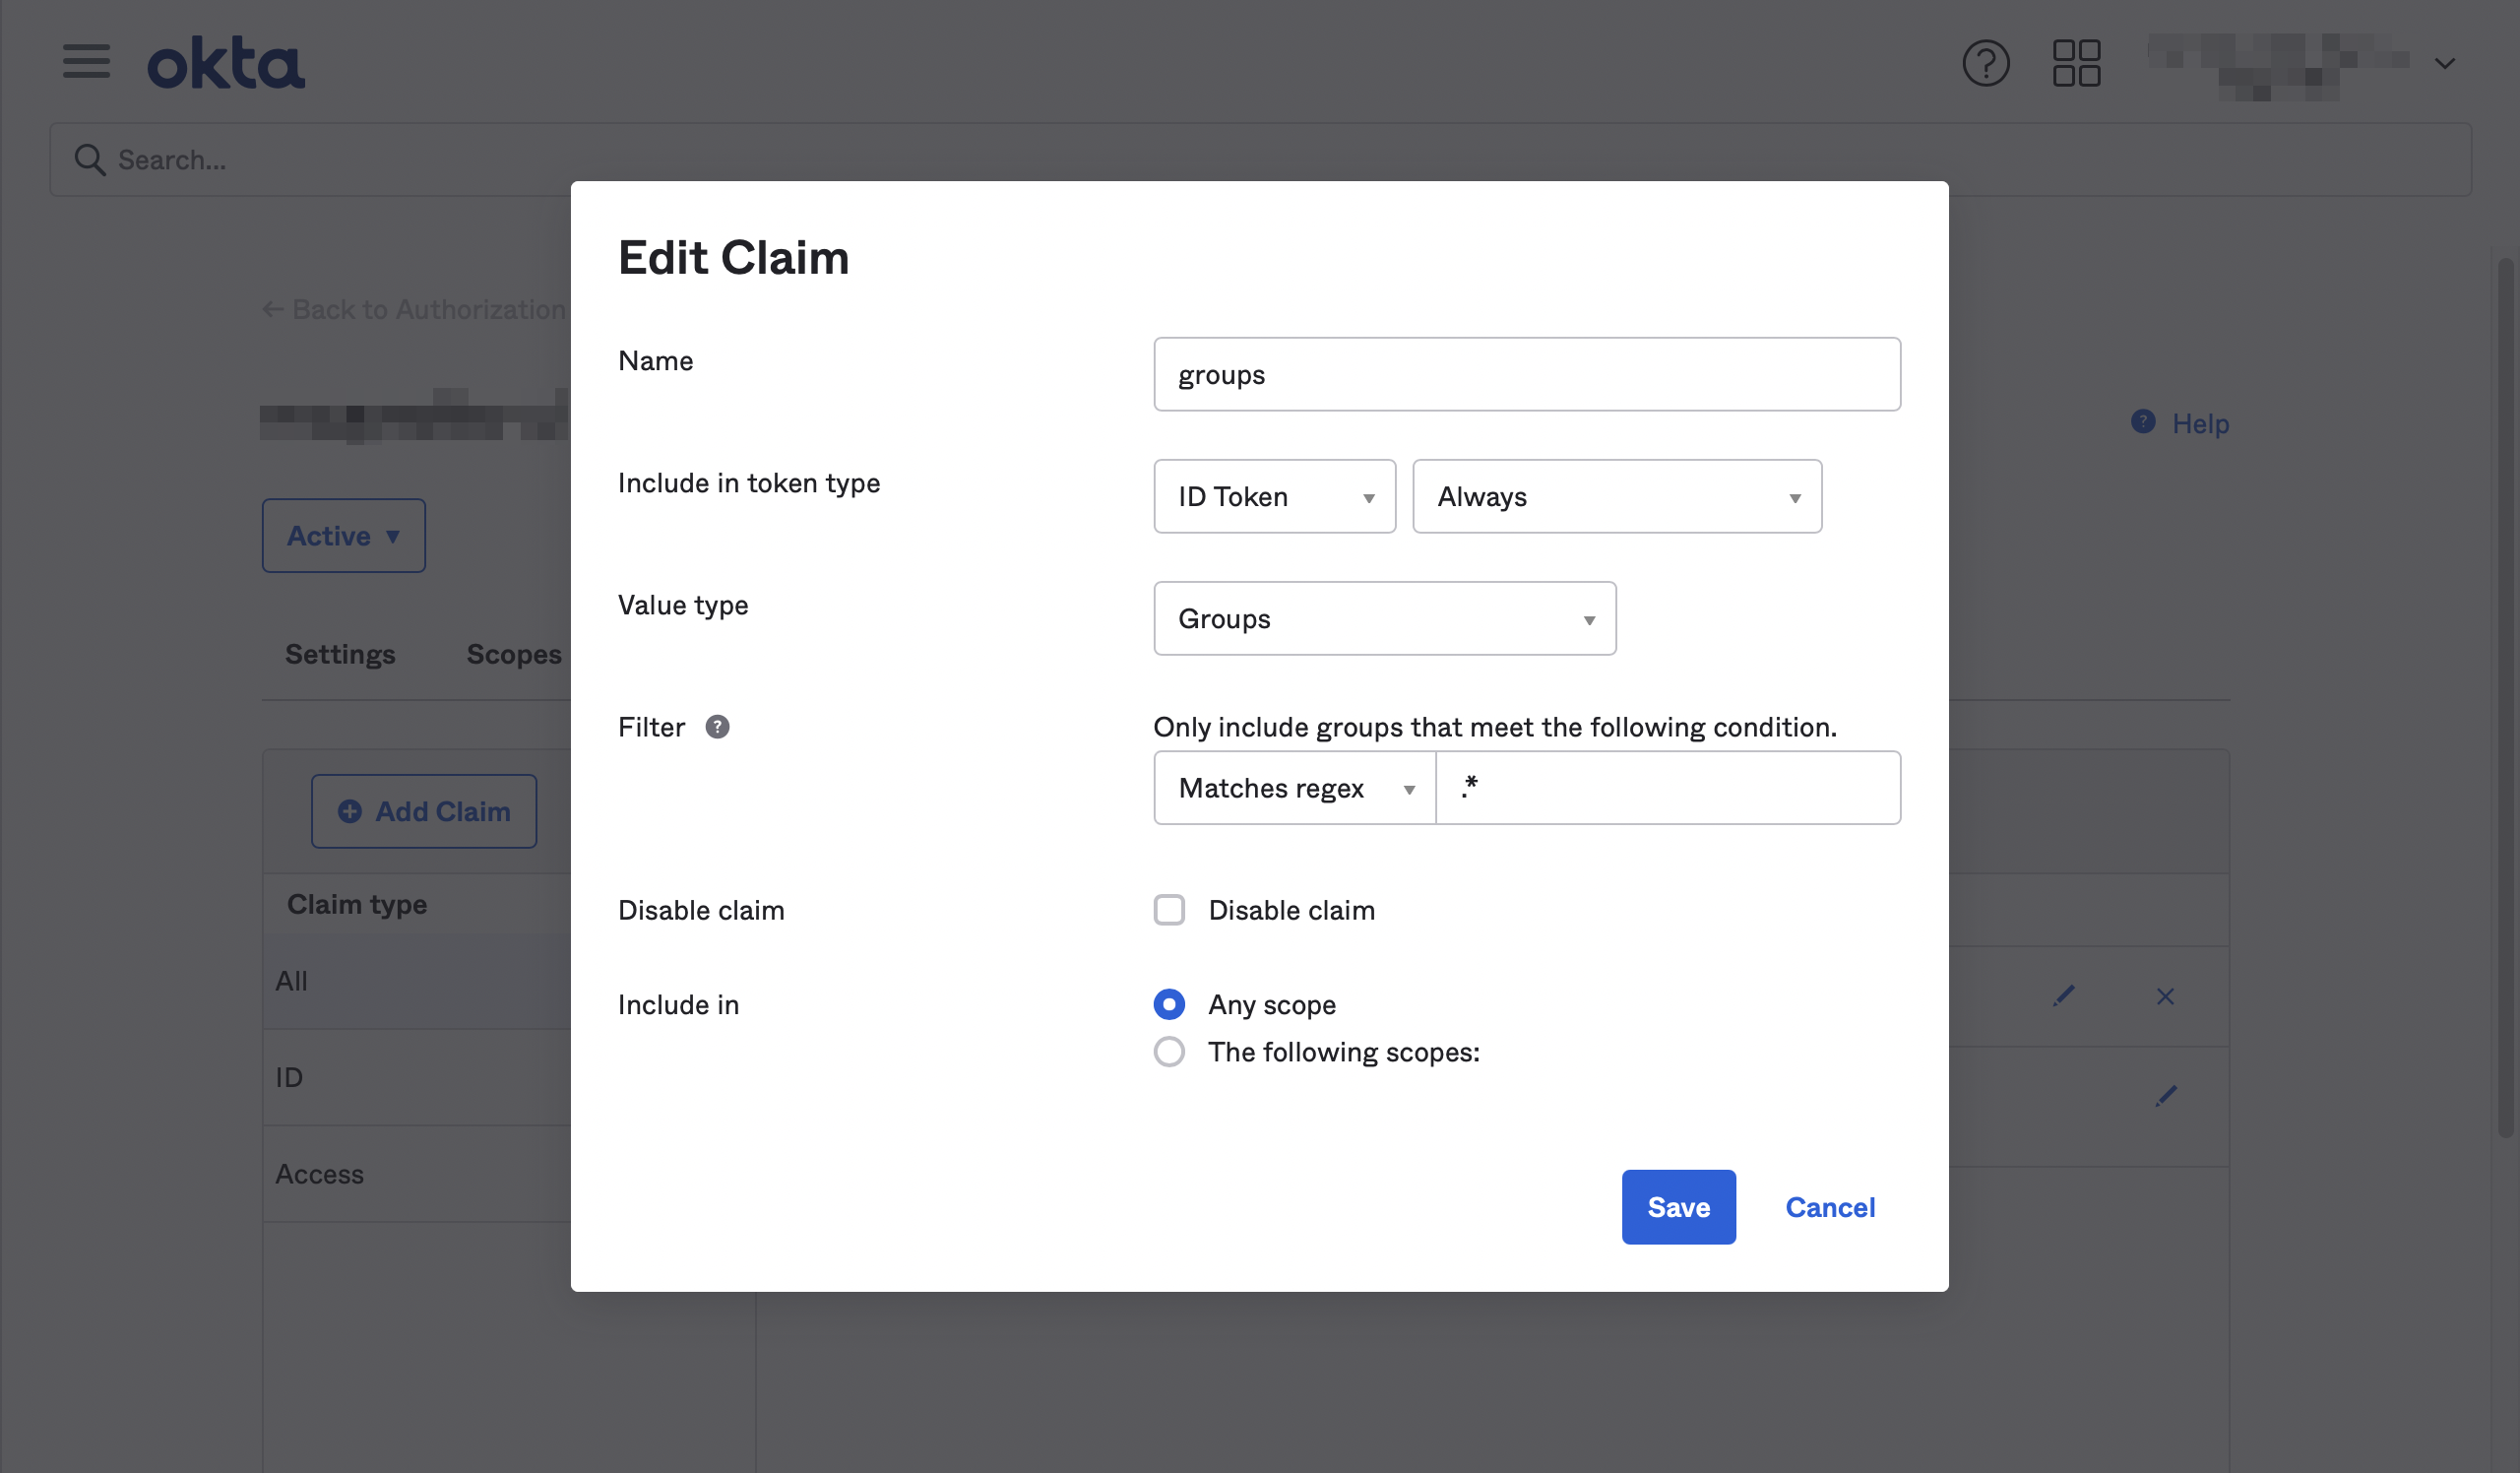Switch to the Scopes tab
The image size is (2520, 1473).
[x=514, y=654]
